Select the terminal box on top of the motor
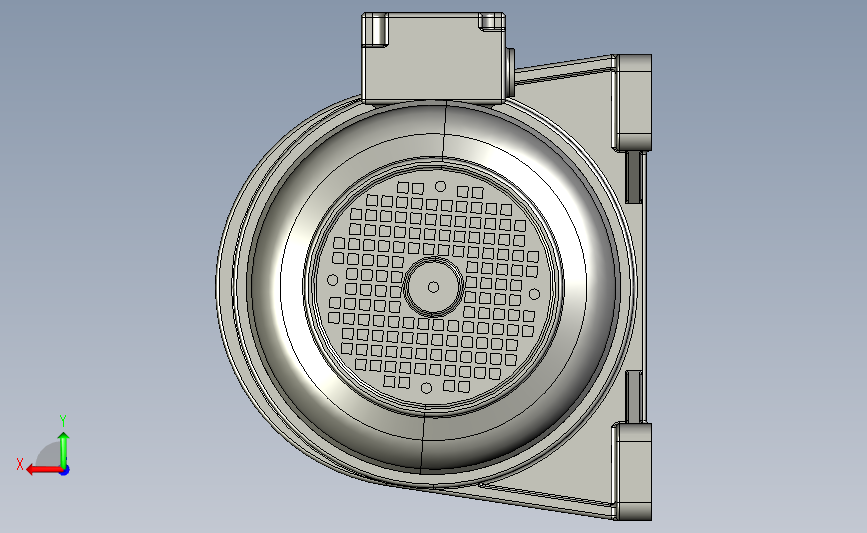 point(433,58)
